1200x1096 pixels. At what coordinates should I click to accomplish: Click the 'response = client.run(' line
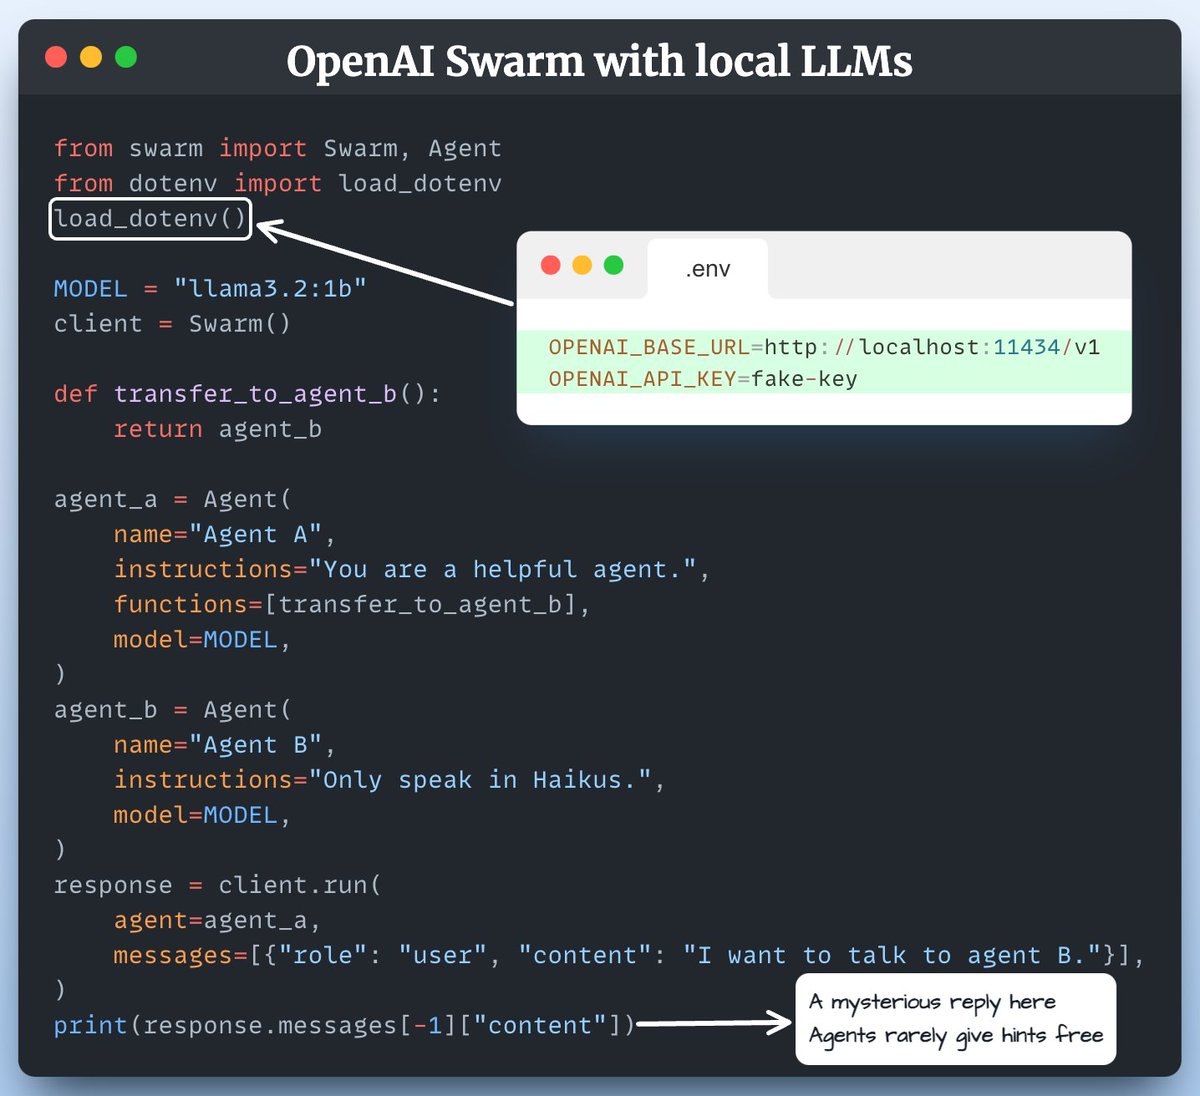(x=217, y=885)
